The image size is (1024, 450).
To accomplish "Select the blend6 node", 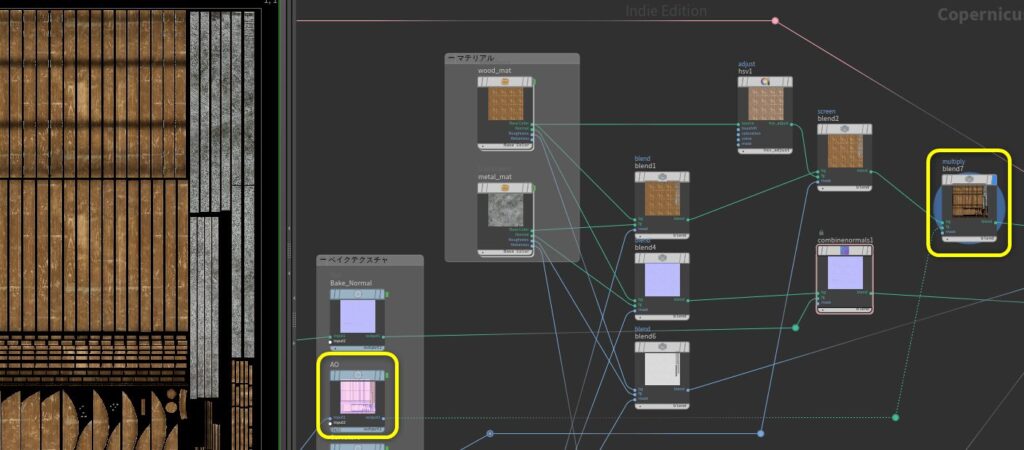I will [x=661, y=370].
